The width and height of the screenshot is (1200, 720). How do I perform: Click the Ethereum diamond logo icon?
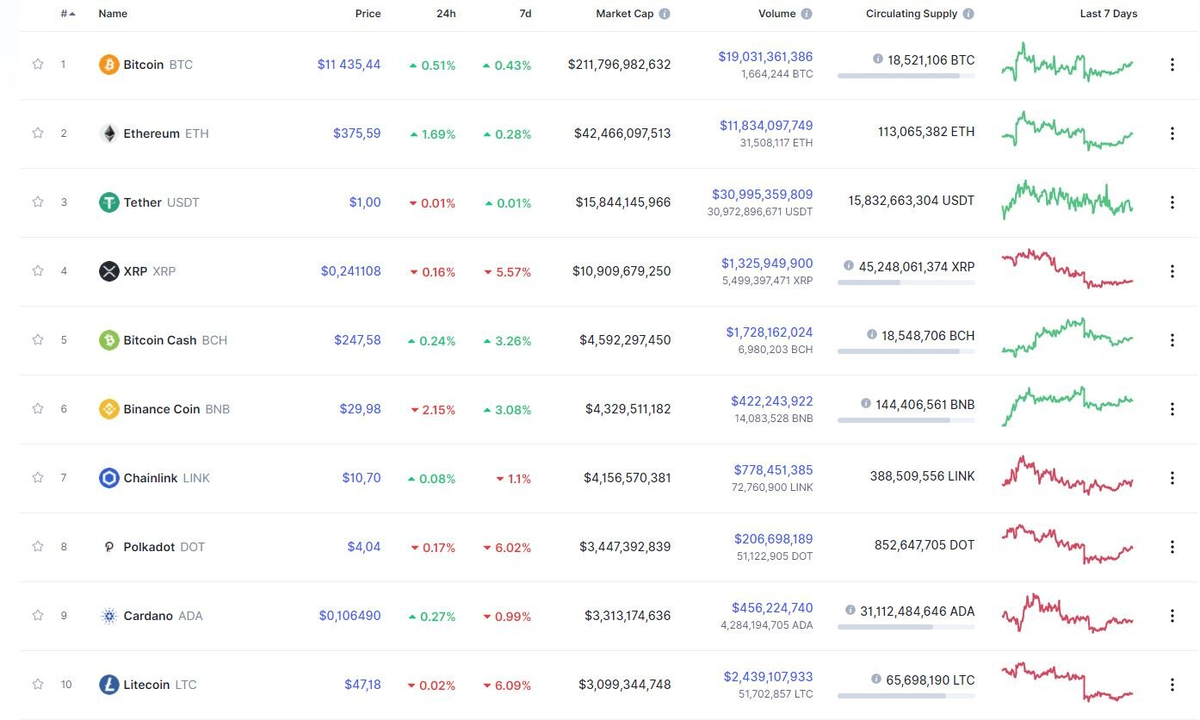tap(109, 134)
